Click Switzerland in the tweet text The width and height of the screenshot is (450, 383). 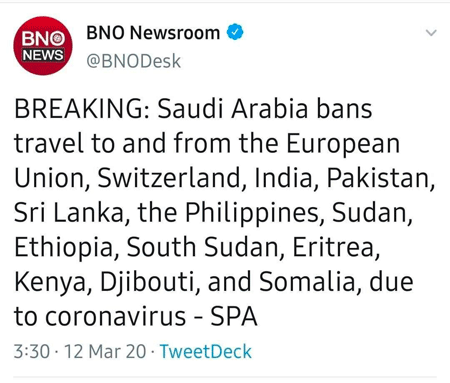click(169, 178)
